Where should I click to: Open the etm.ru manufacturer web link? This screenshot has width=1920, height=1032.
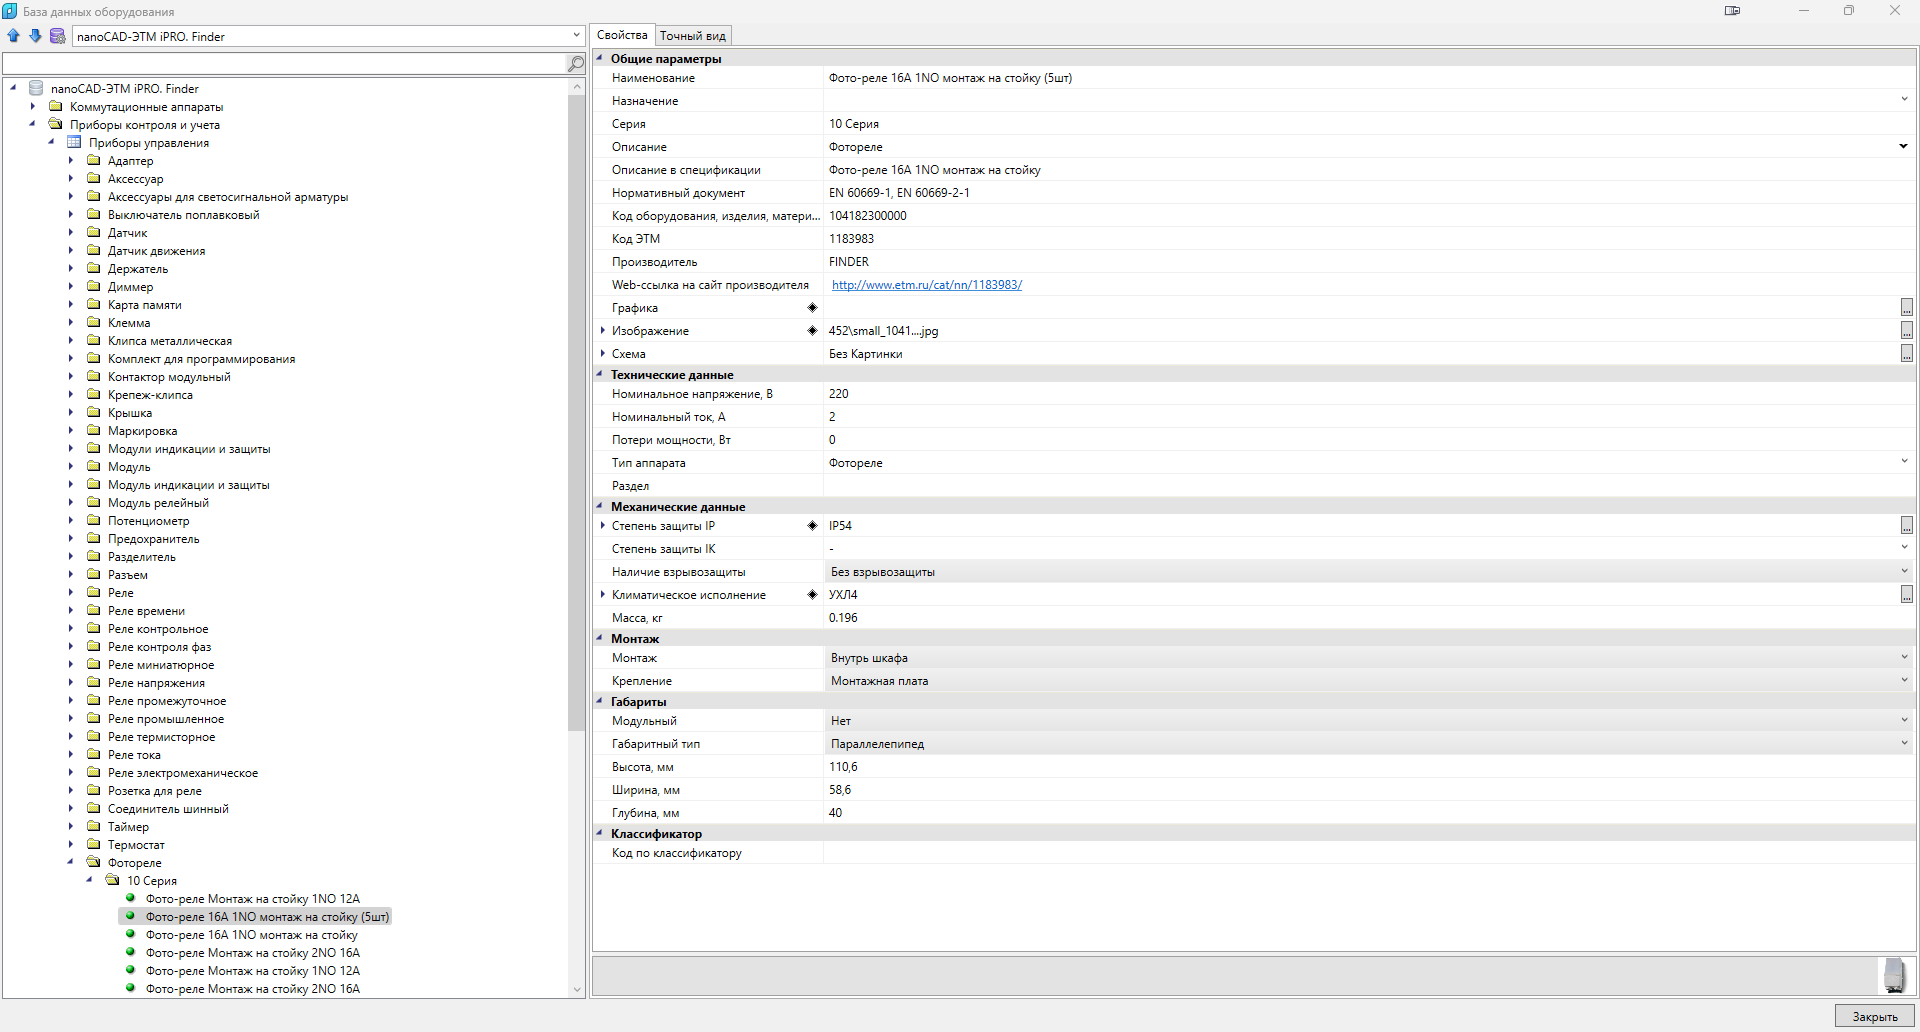(x=926, y=285)
